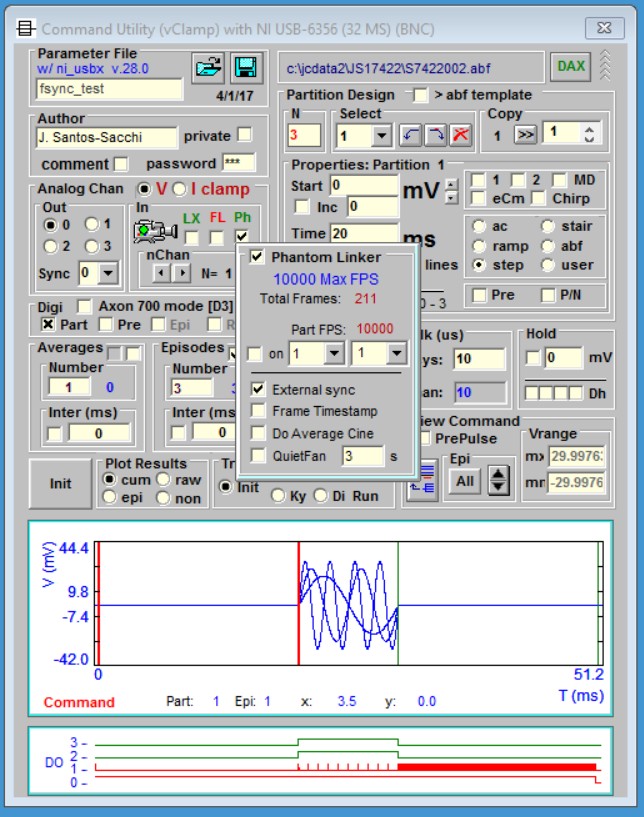The image size is (644, 817).
Task: Select Out channel 3 radio
Action: point(92,246)
